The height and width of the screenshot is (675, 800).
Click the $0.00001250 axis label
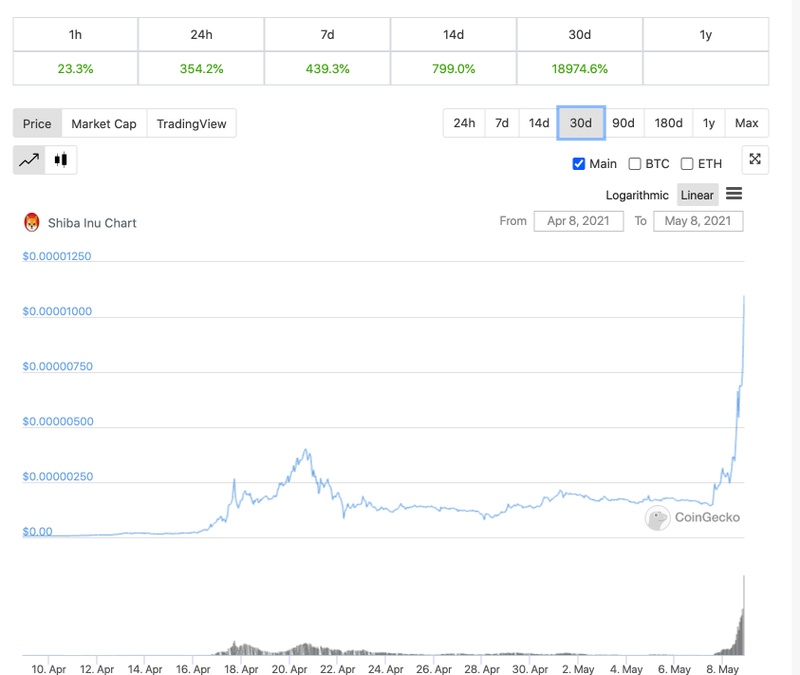click(x=57, y=256)
